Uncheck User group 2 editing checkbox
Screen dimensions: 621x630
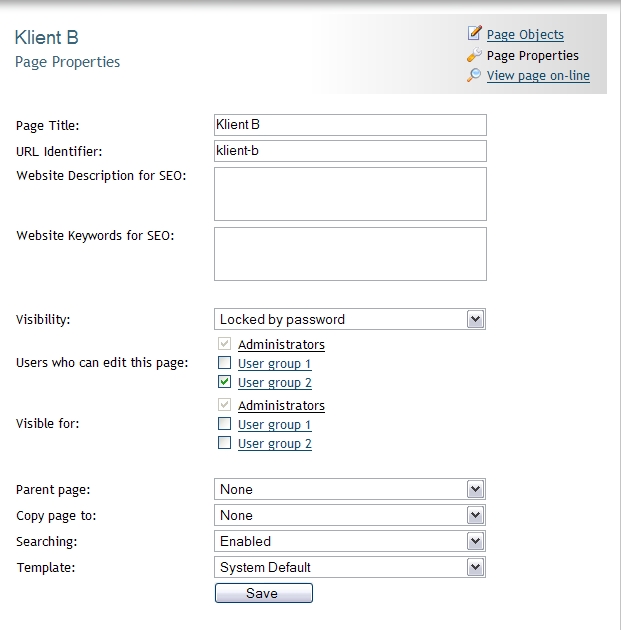(225, 382)
